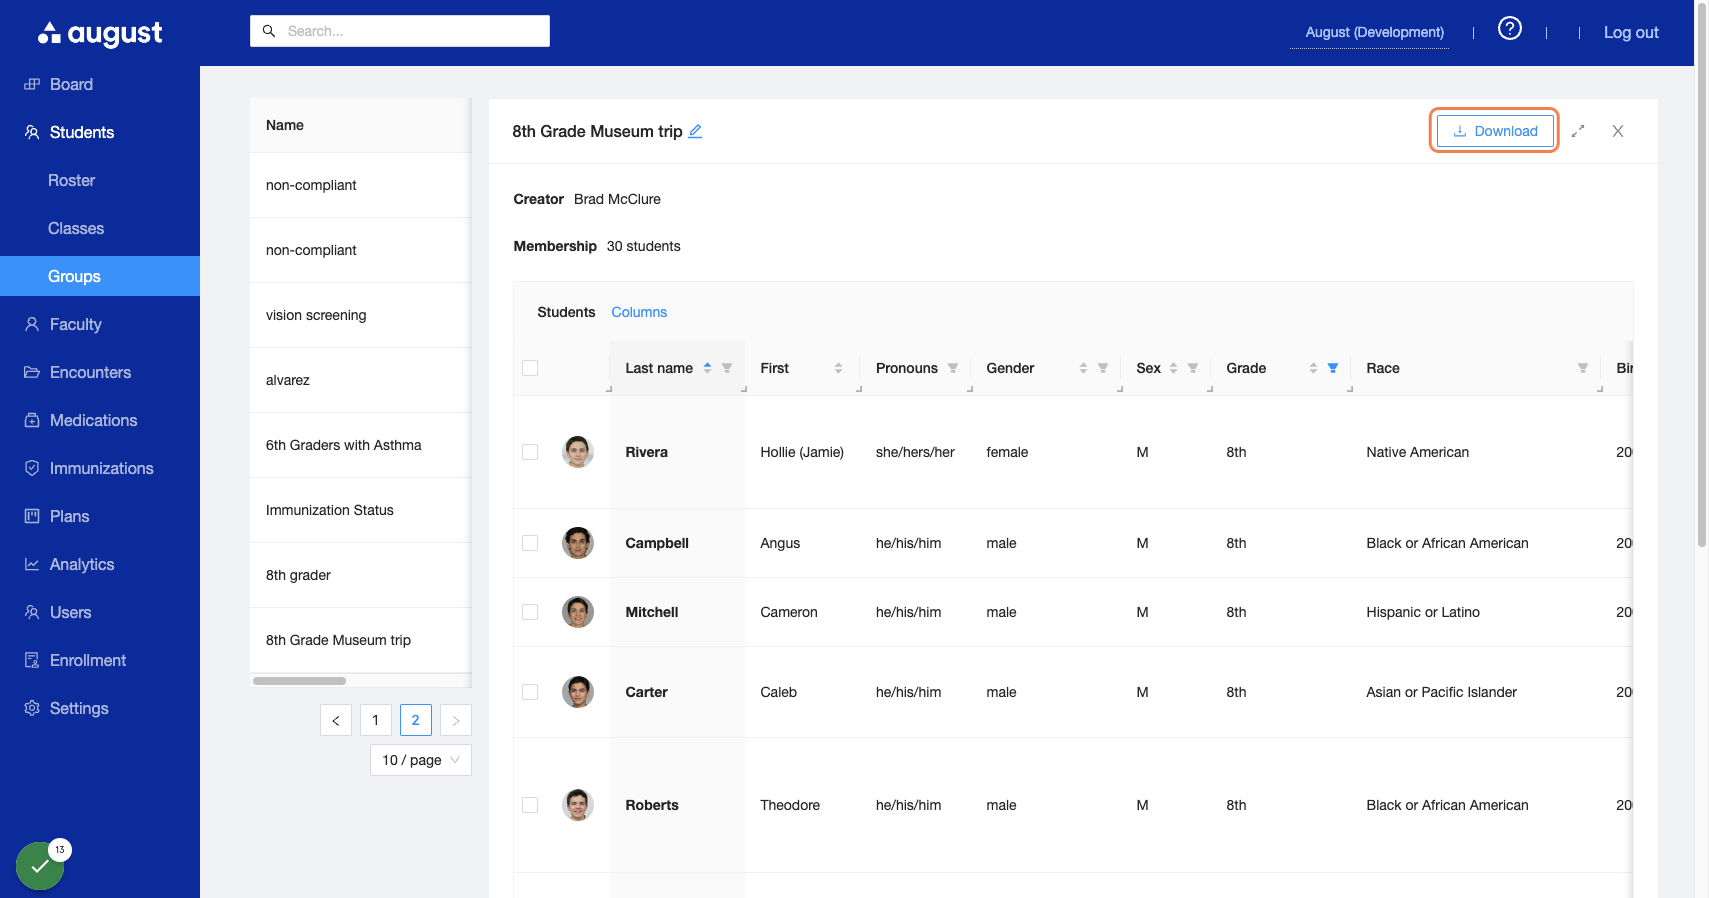Filter the Gender column
Image resolution: width=1709 pixels, height=898 pixels.
click(1103, 368)
